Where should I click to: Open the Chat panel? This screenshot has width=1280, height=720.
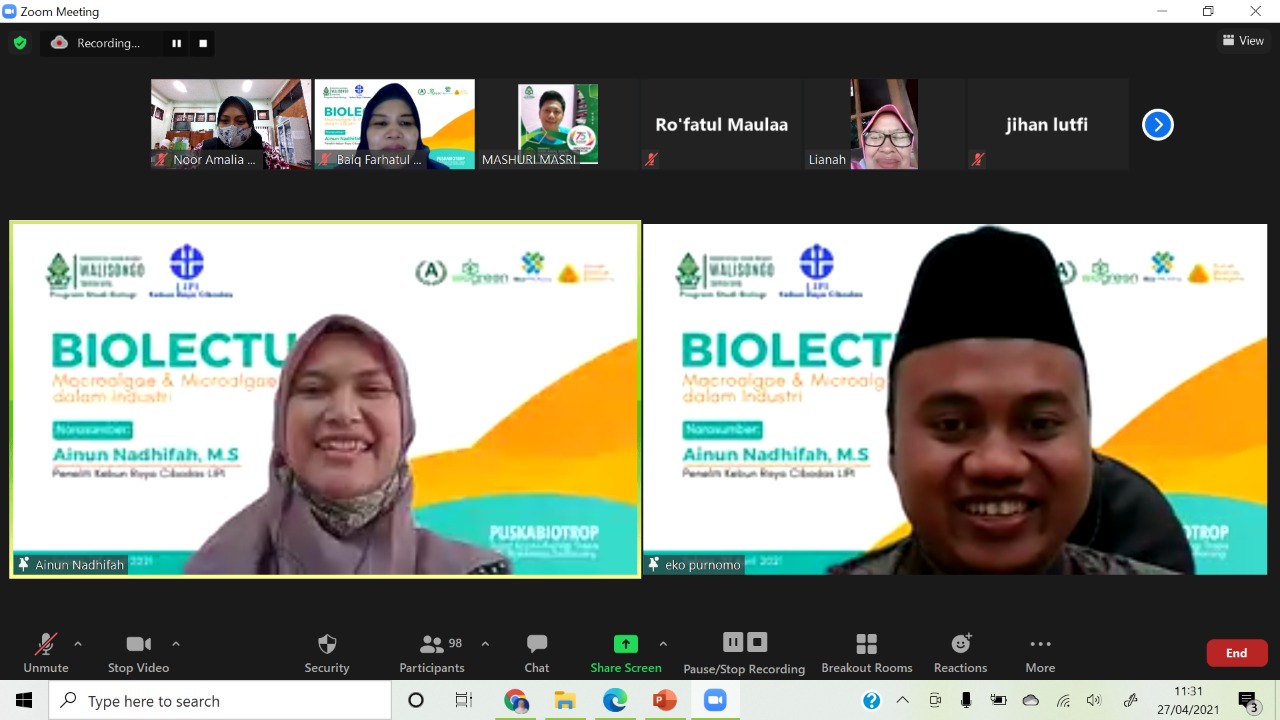point(537,653)
